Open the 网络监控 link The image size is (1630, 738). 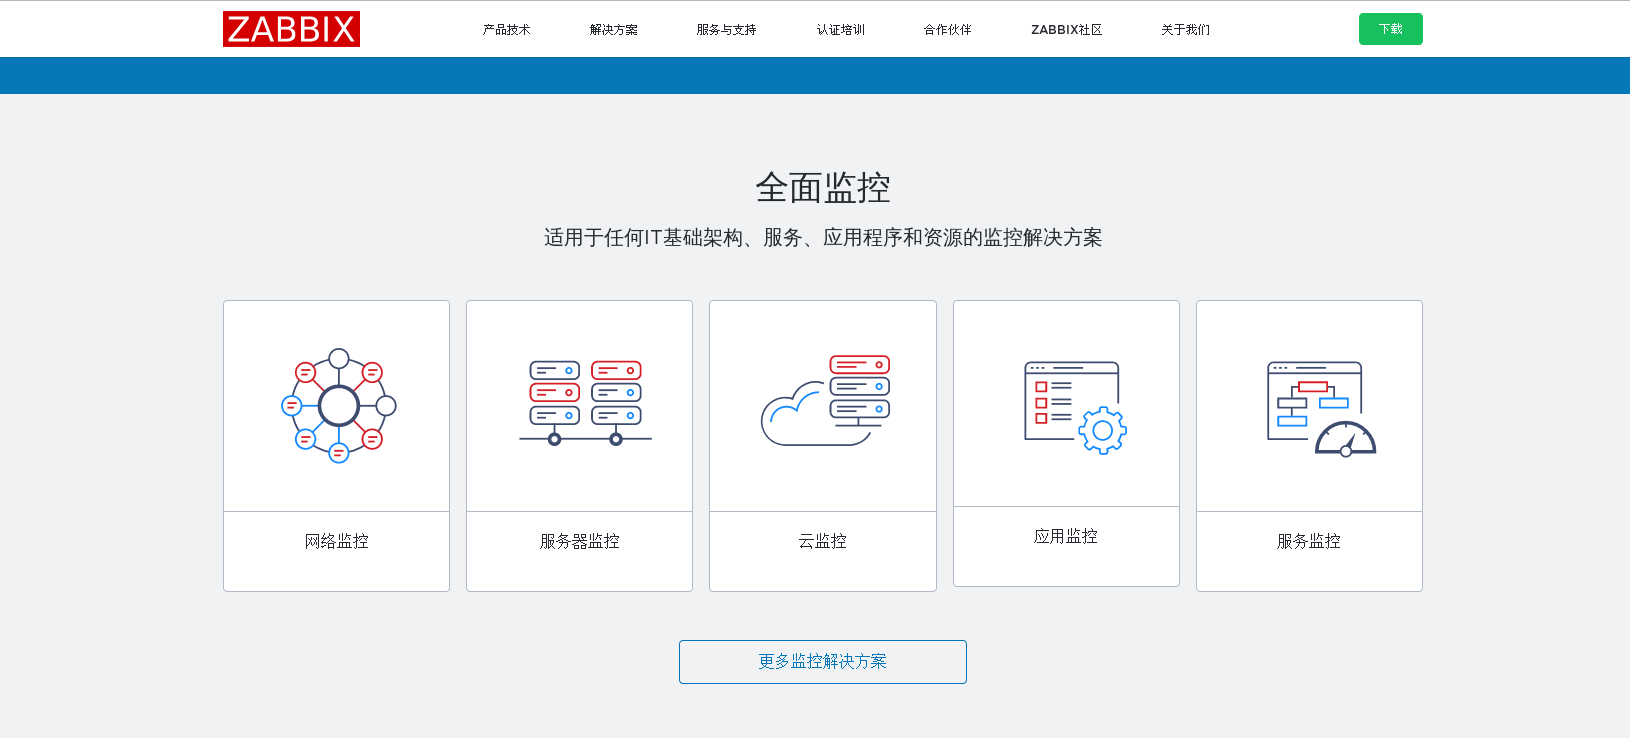coord(337,541)
